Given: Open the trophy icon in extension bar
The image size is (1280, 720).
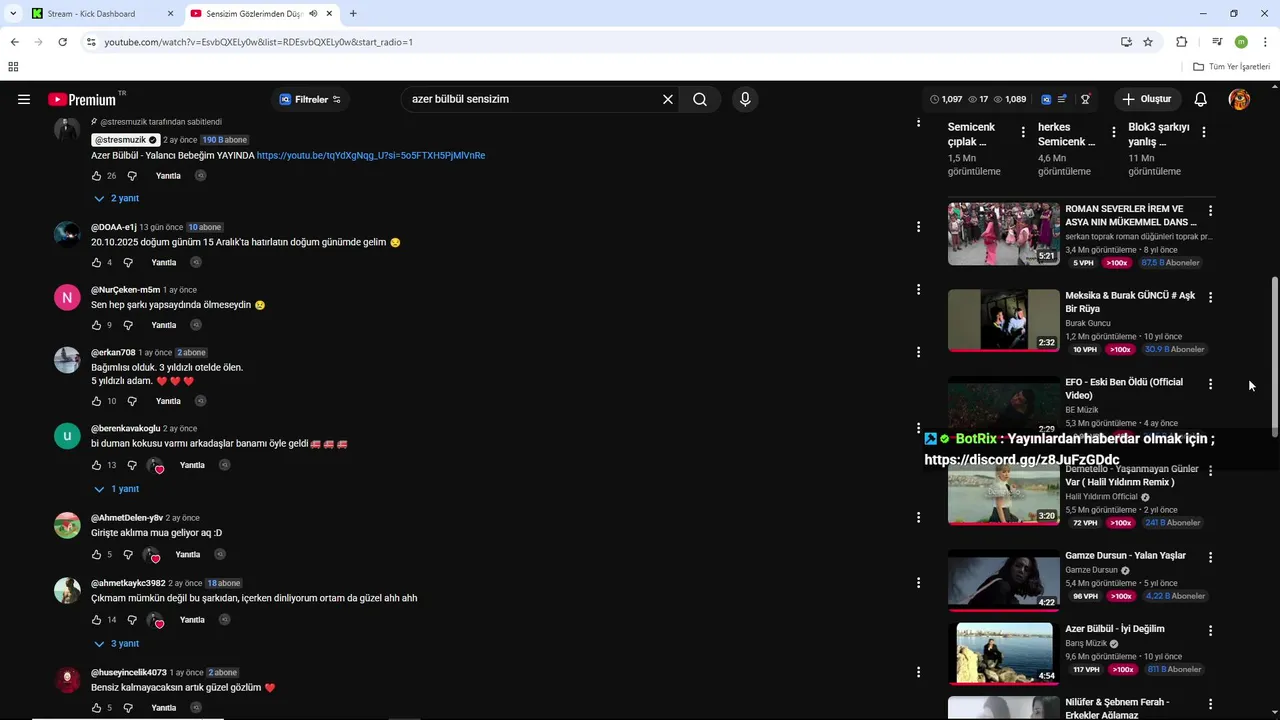Looking at the screenshot, I should click(1085, 99).
